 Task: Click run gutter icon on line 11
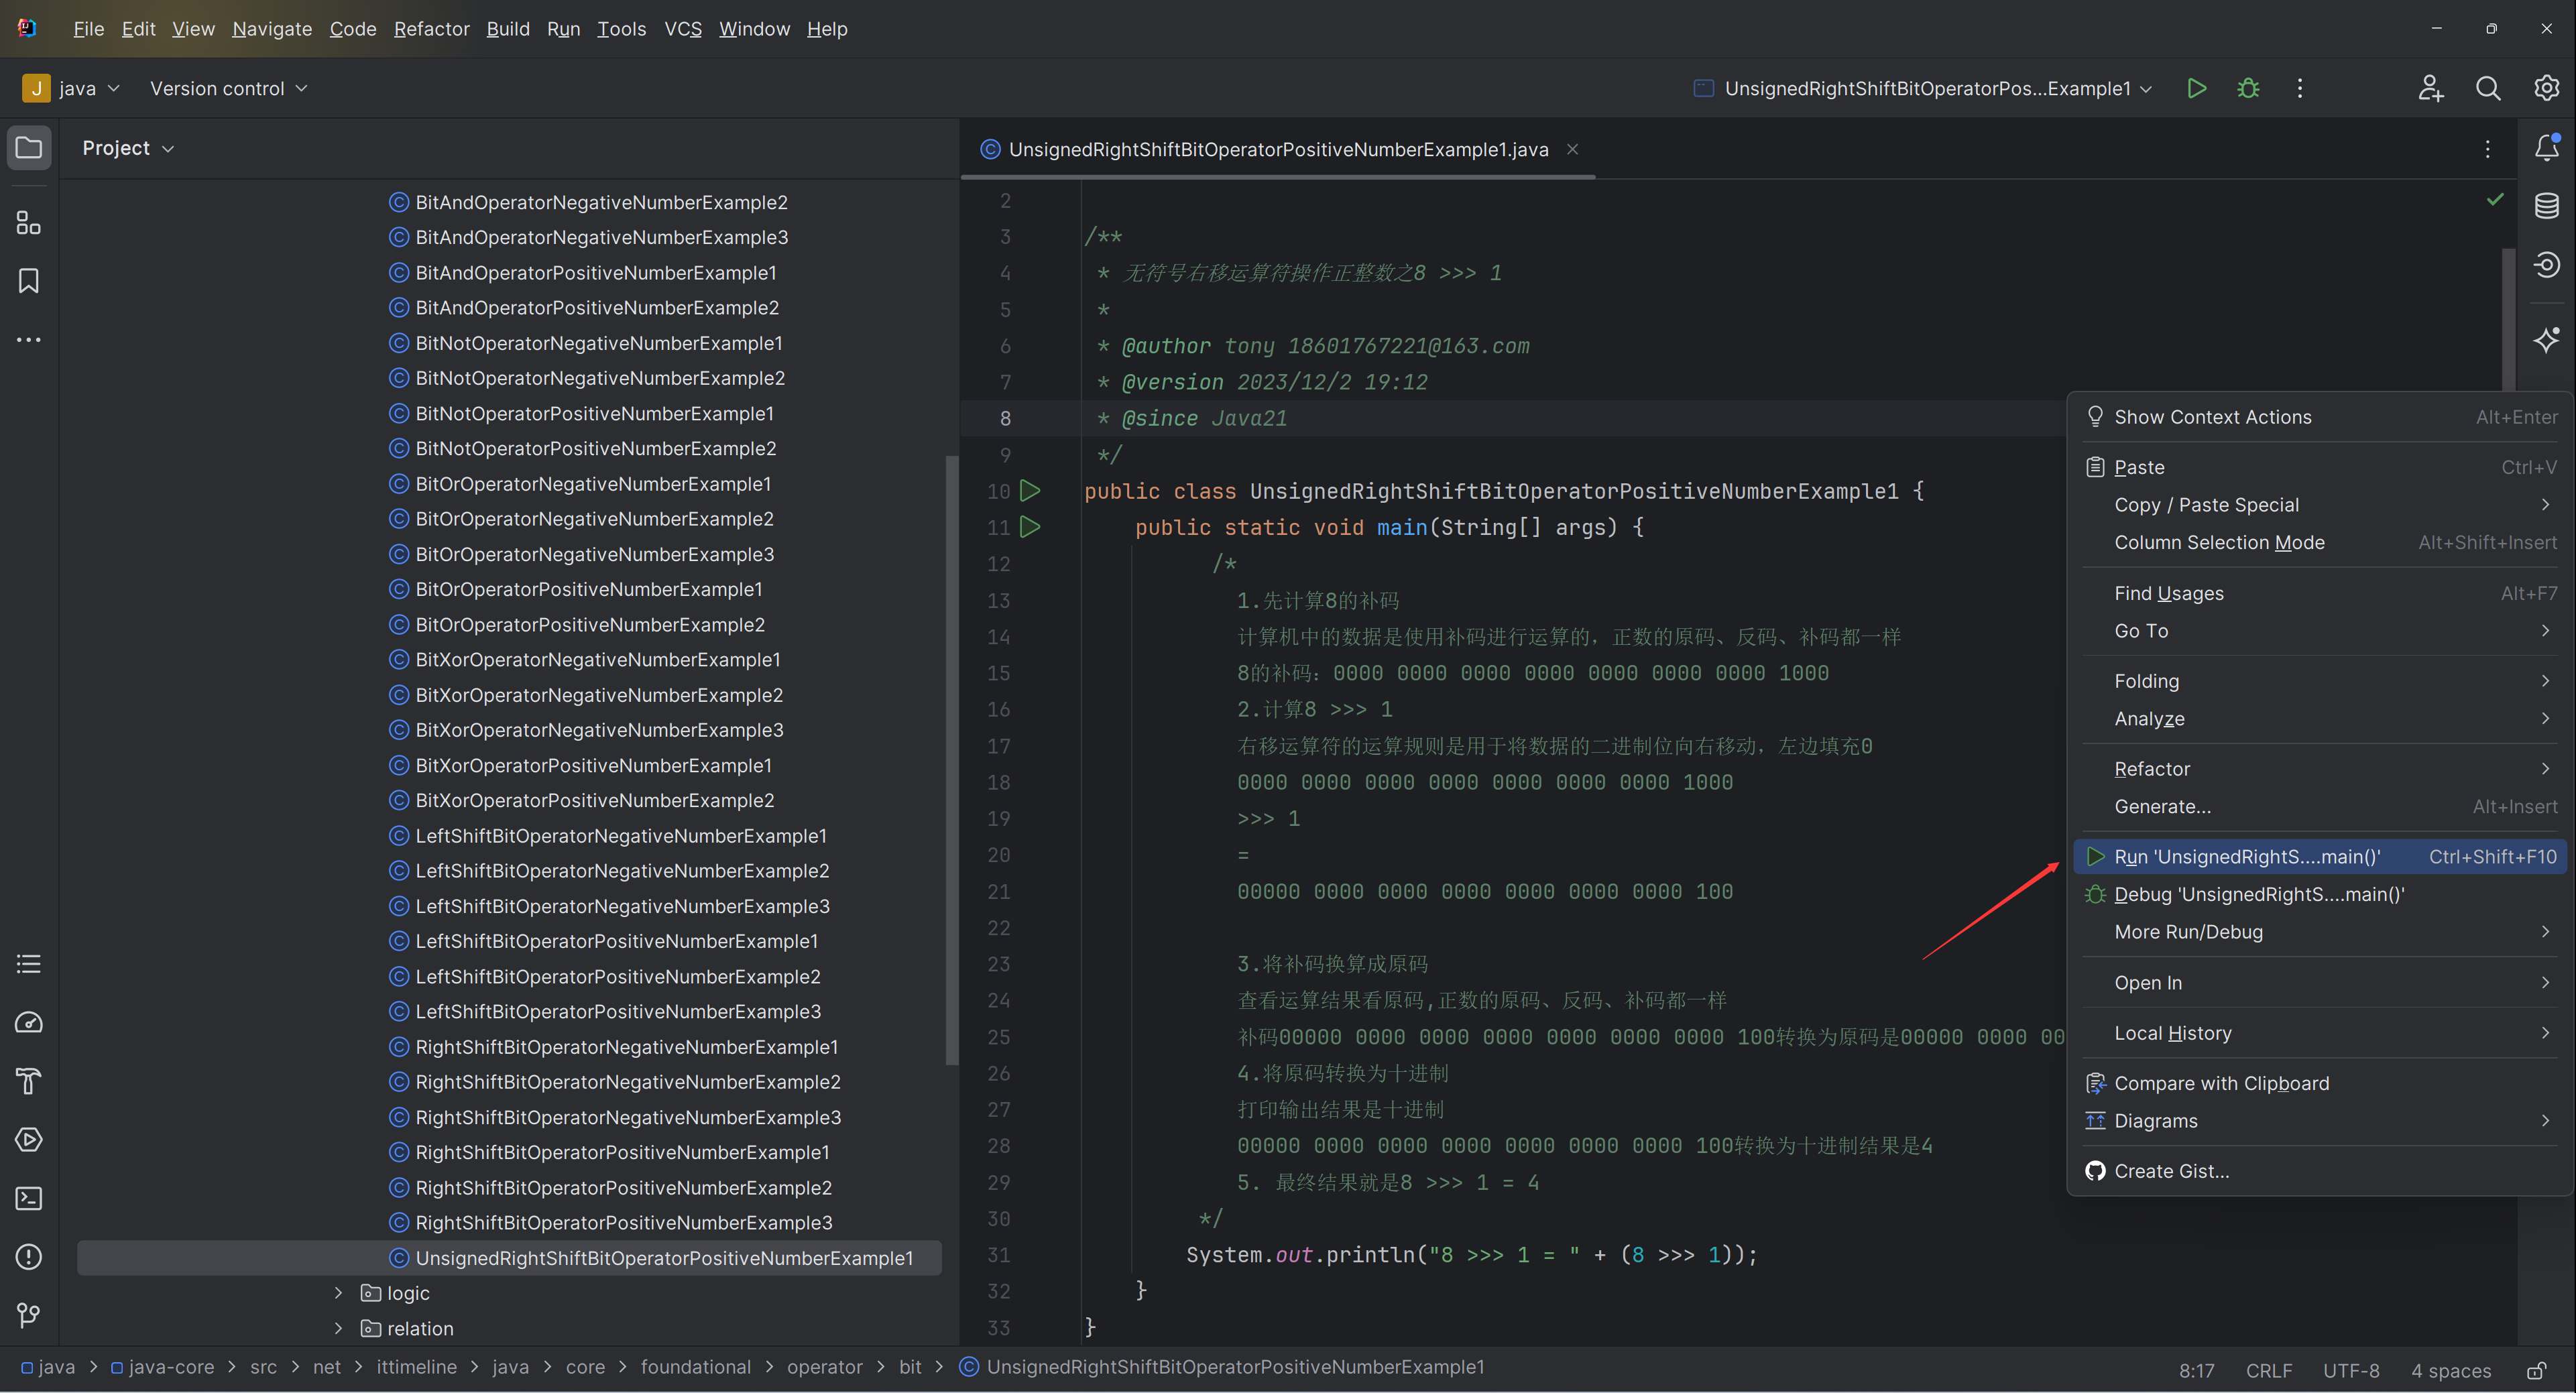pos(1030,527)
